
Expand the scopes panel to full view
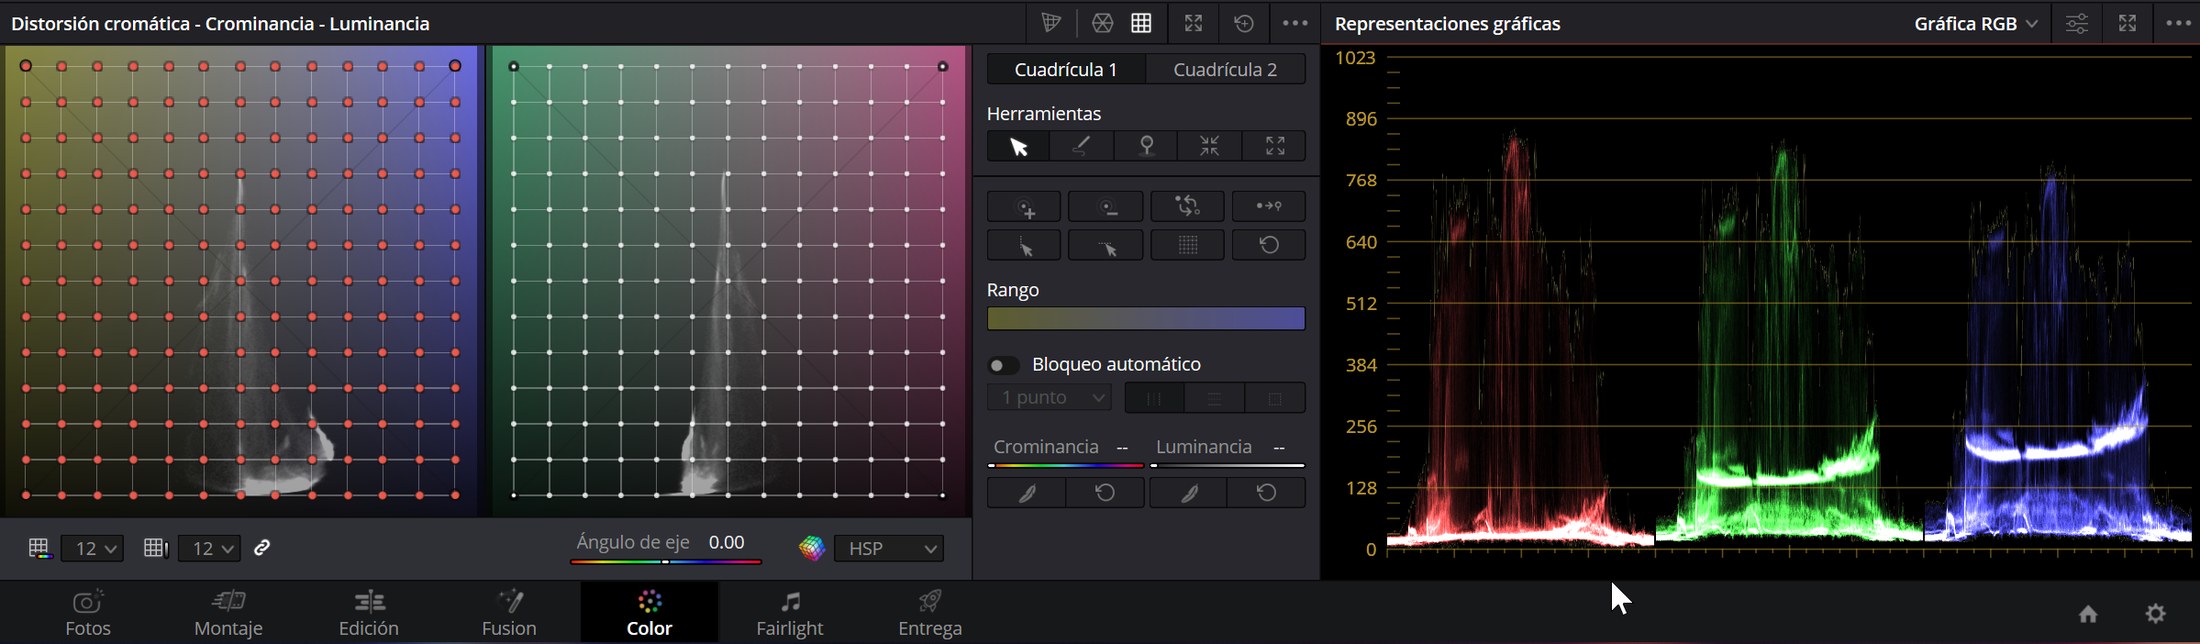click(x=2127, y=23)
